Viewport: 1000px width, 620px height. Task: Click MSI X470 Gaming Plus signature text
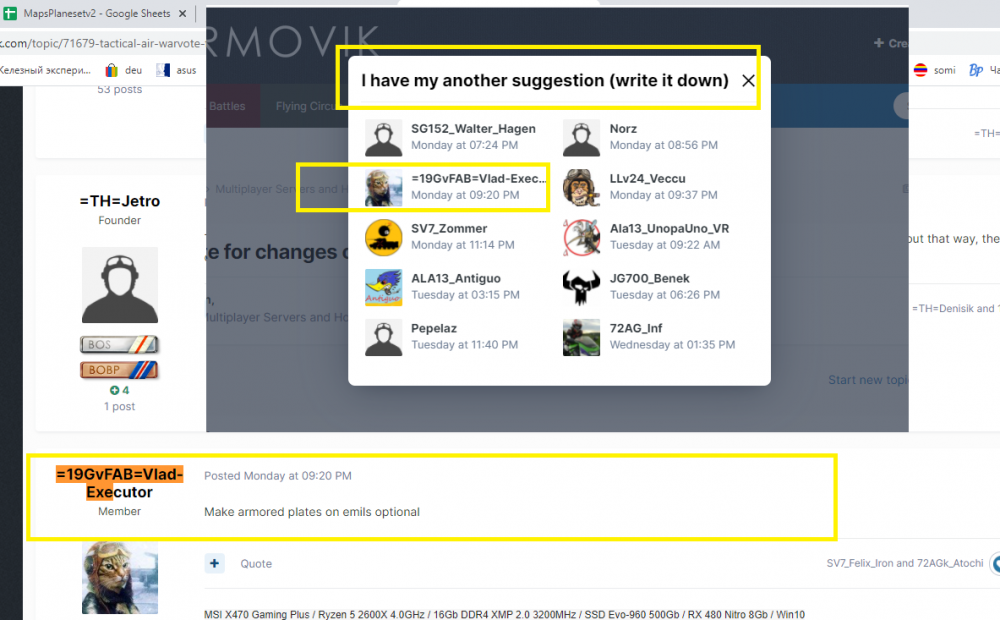click(x=504, y=614)
